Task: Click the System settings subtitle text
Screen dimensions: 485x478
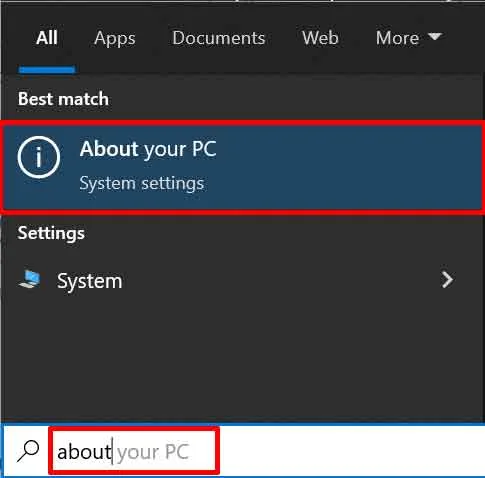Action: (x=142, y=183)
